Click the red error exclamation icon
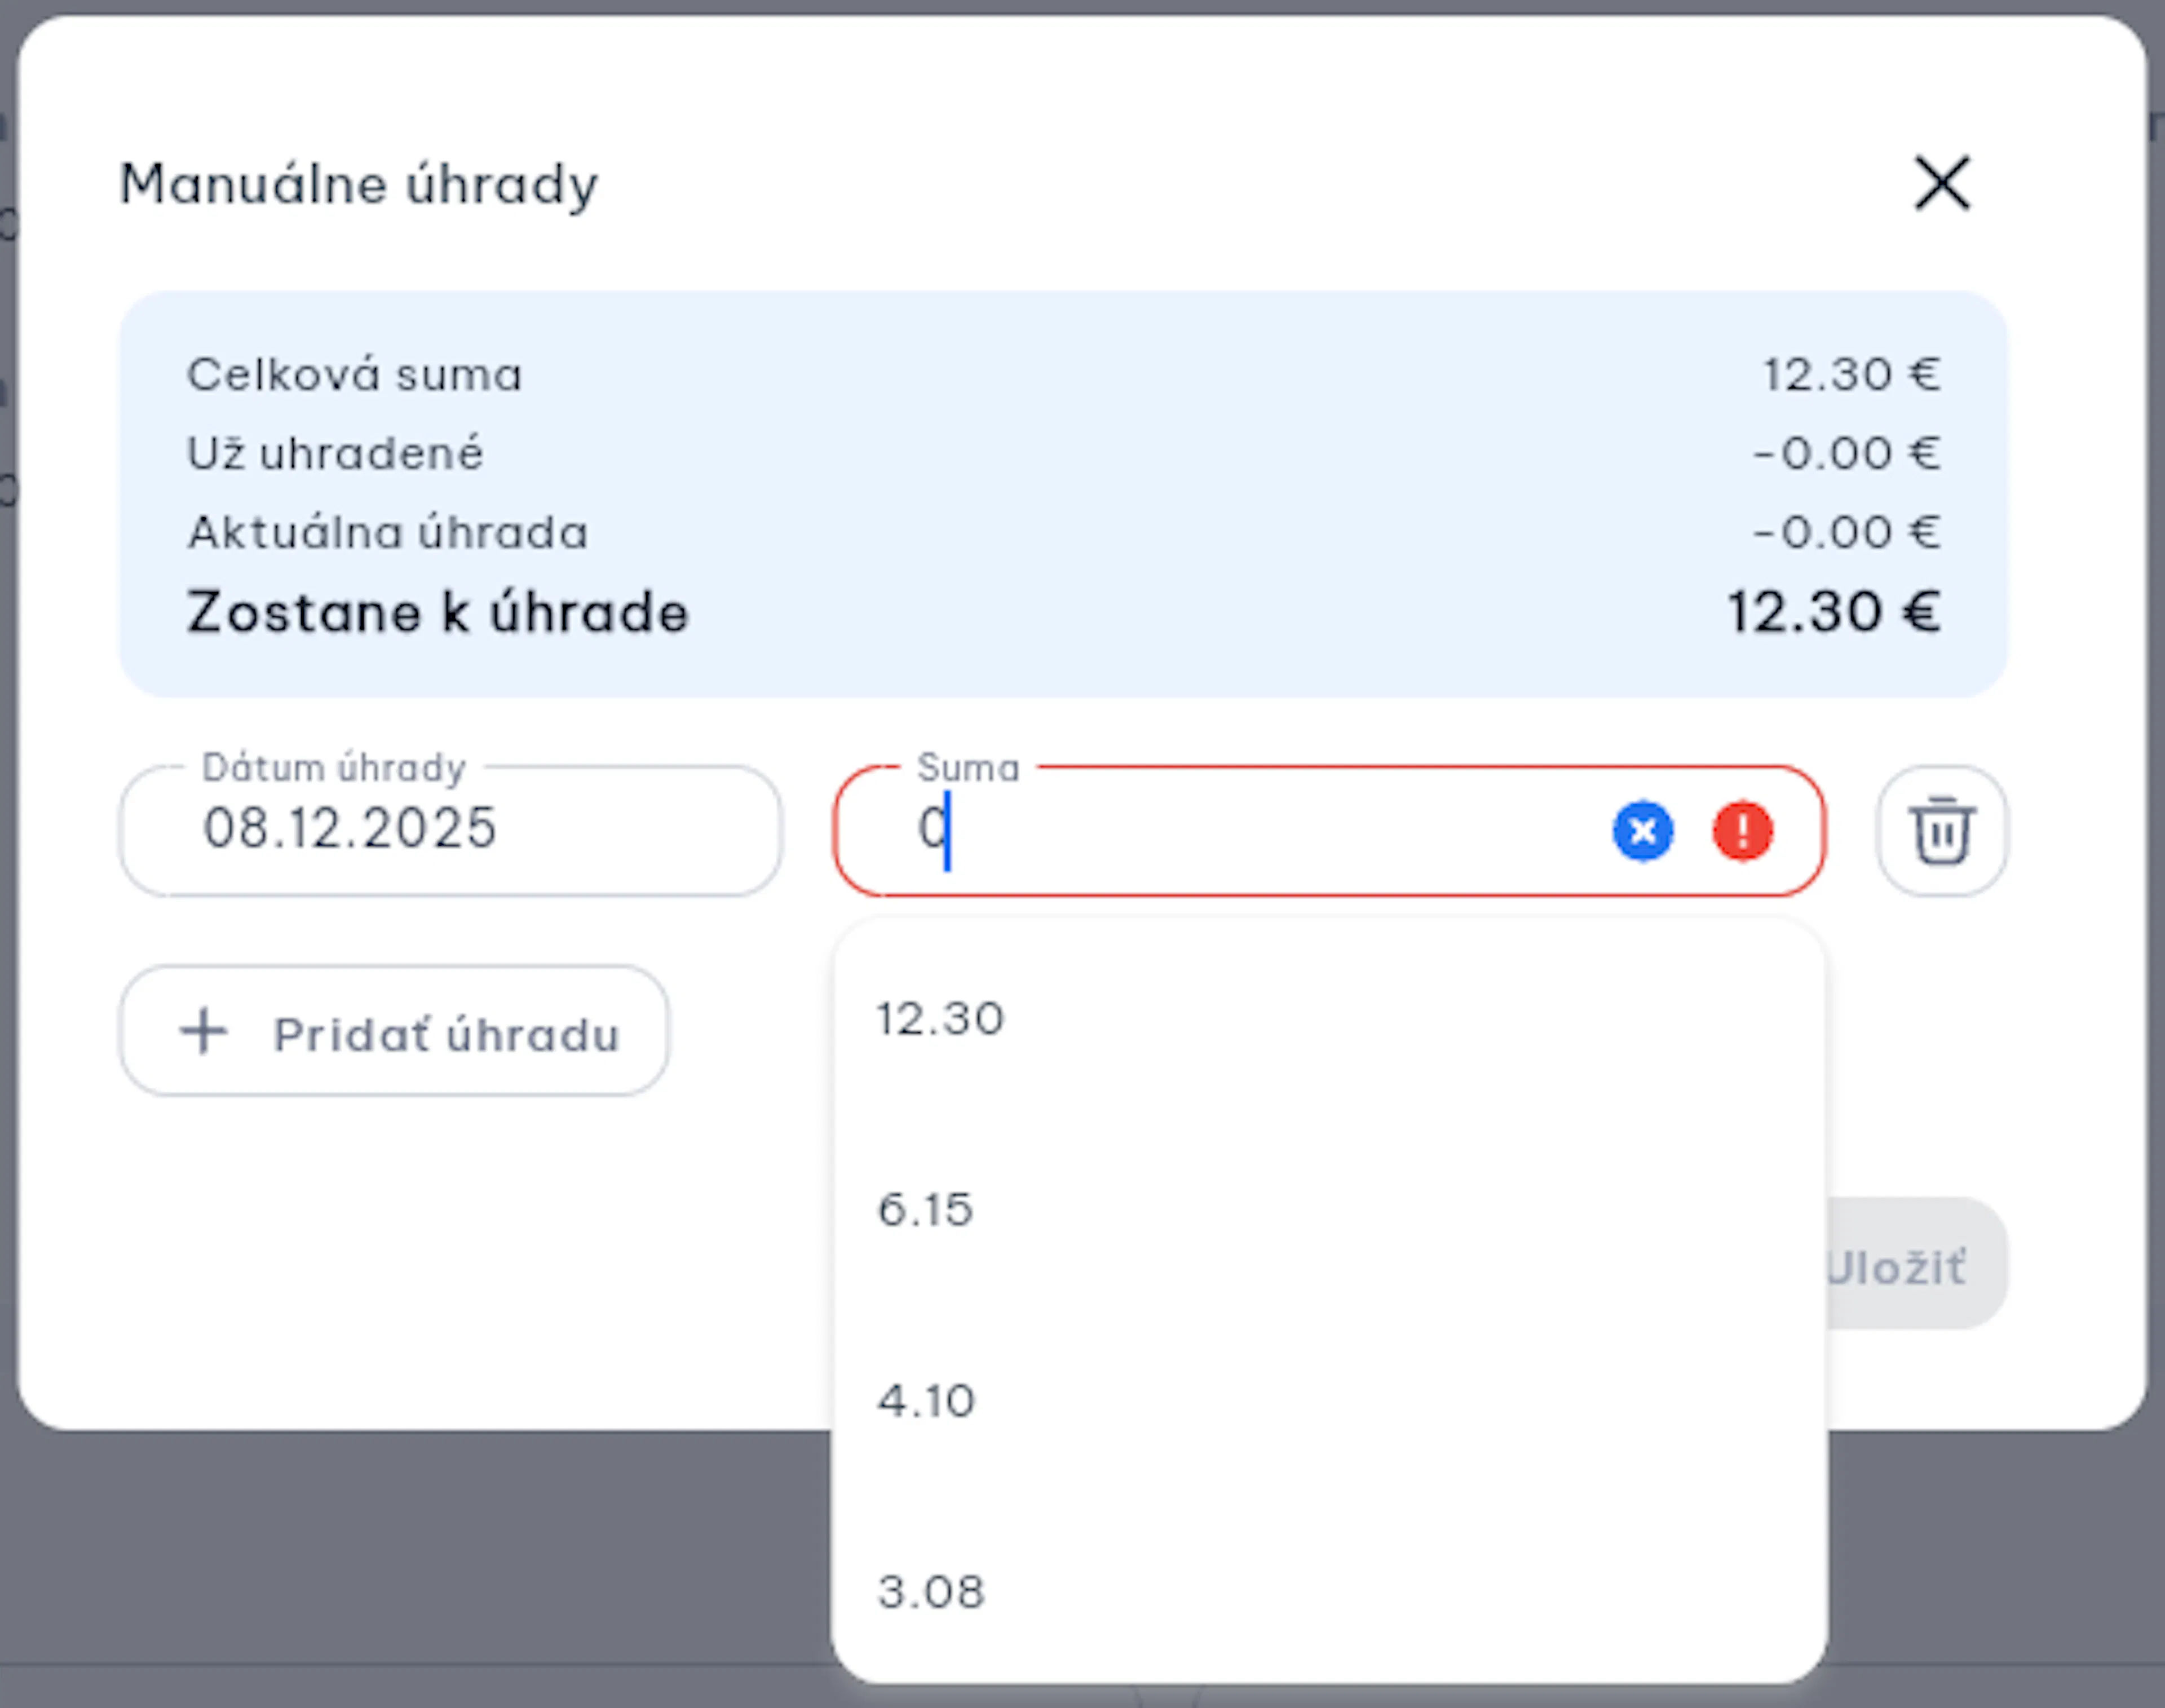 [x=1742, y=831]
